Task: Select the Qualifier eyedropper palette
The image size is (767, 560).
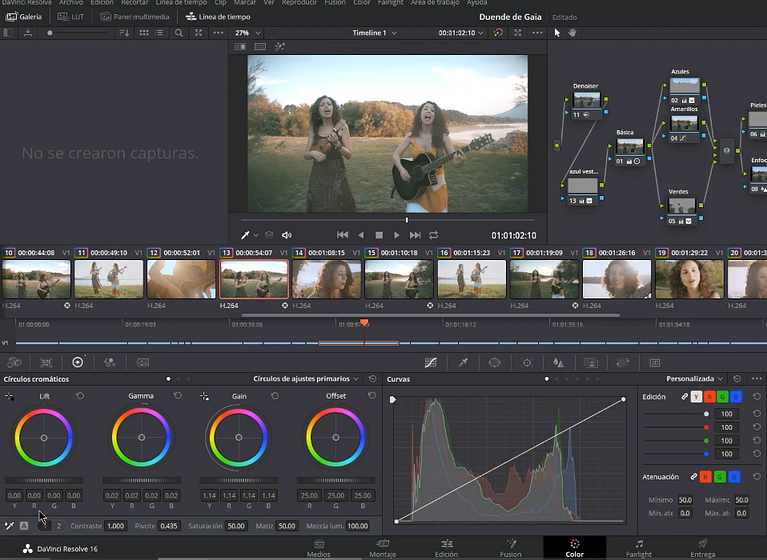Action: point(463,362)
